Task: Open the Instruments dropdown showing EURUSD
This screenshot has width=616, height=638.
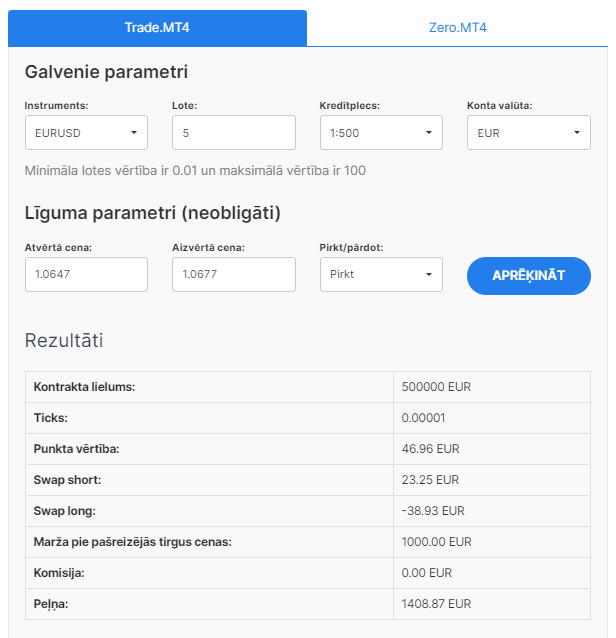Action: (x=86, y=133)
